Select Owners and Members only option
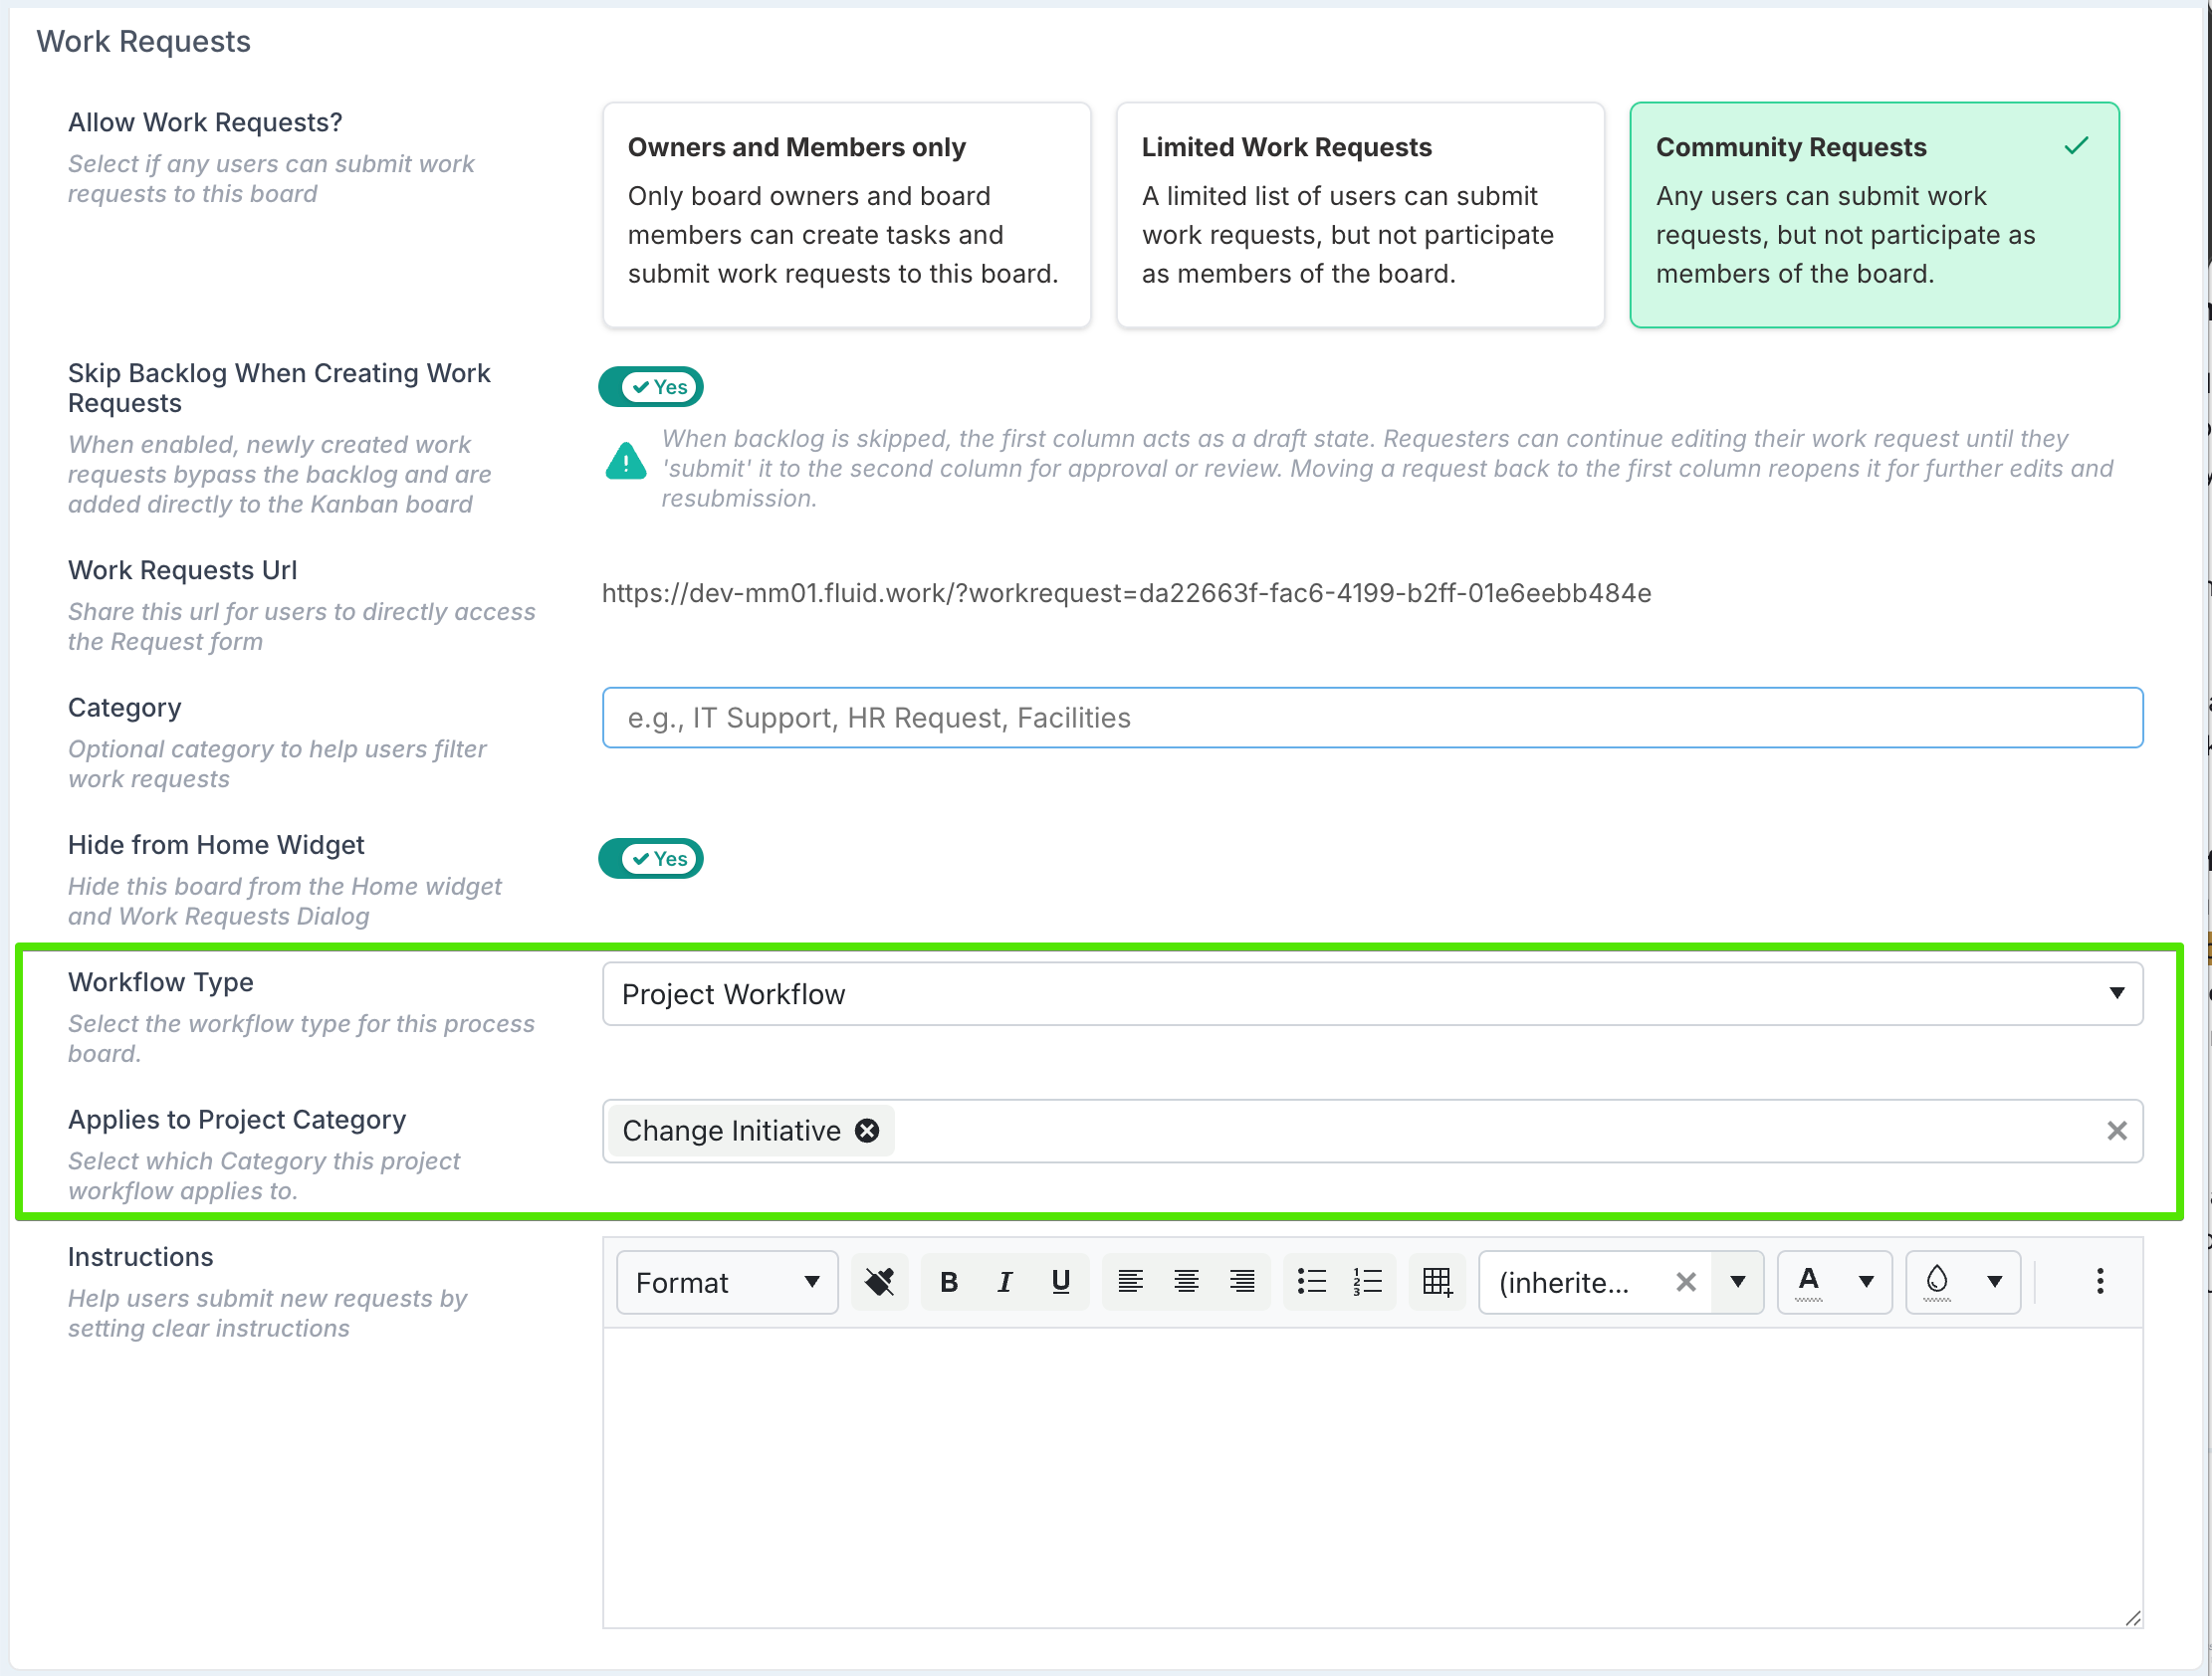The height and width of the screenshot is (1676, 2212). pos(846,214)
